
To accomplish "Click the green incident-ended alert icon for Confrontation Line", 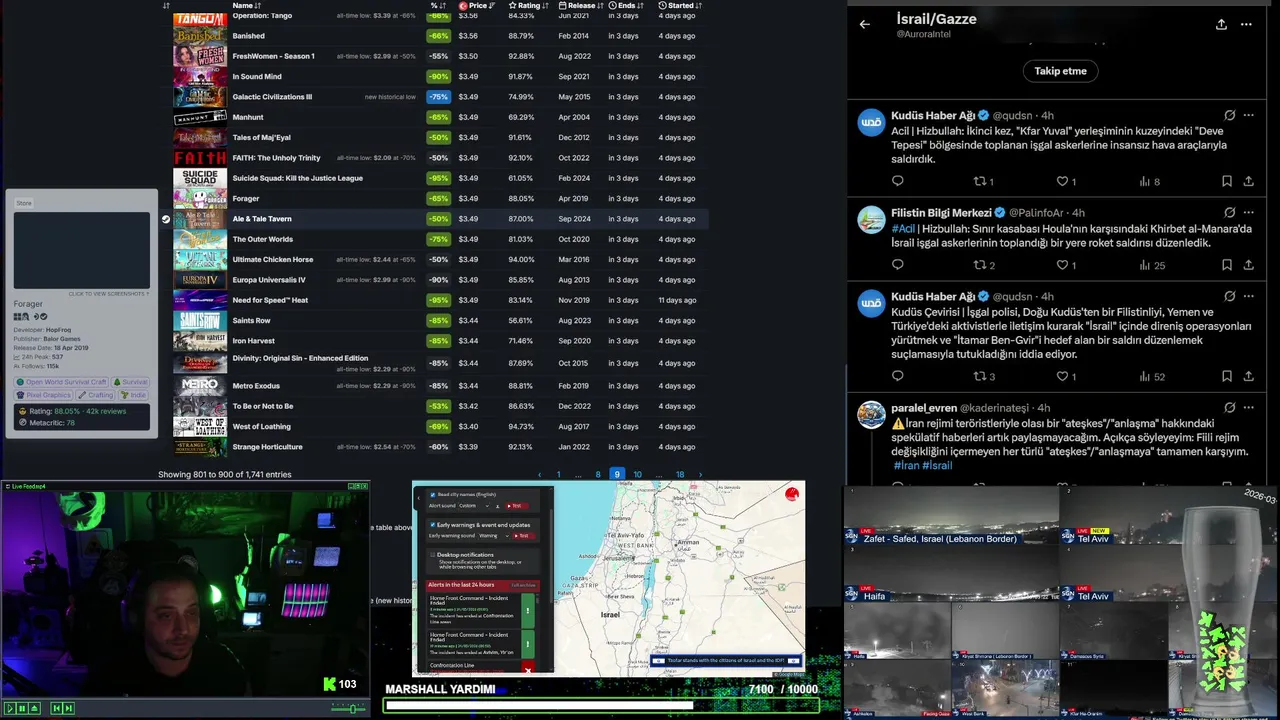I will 528,611.
